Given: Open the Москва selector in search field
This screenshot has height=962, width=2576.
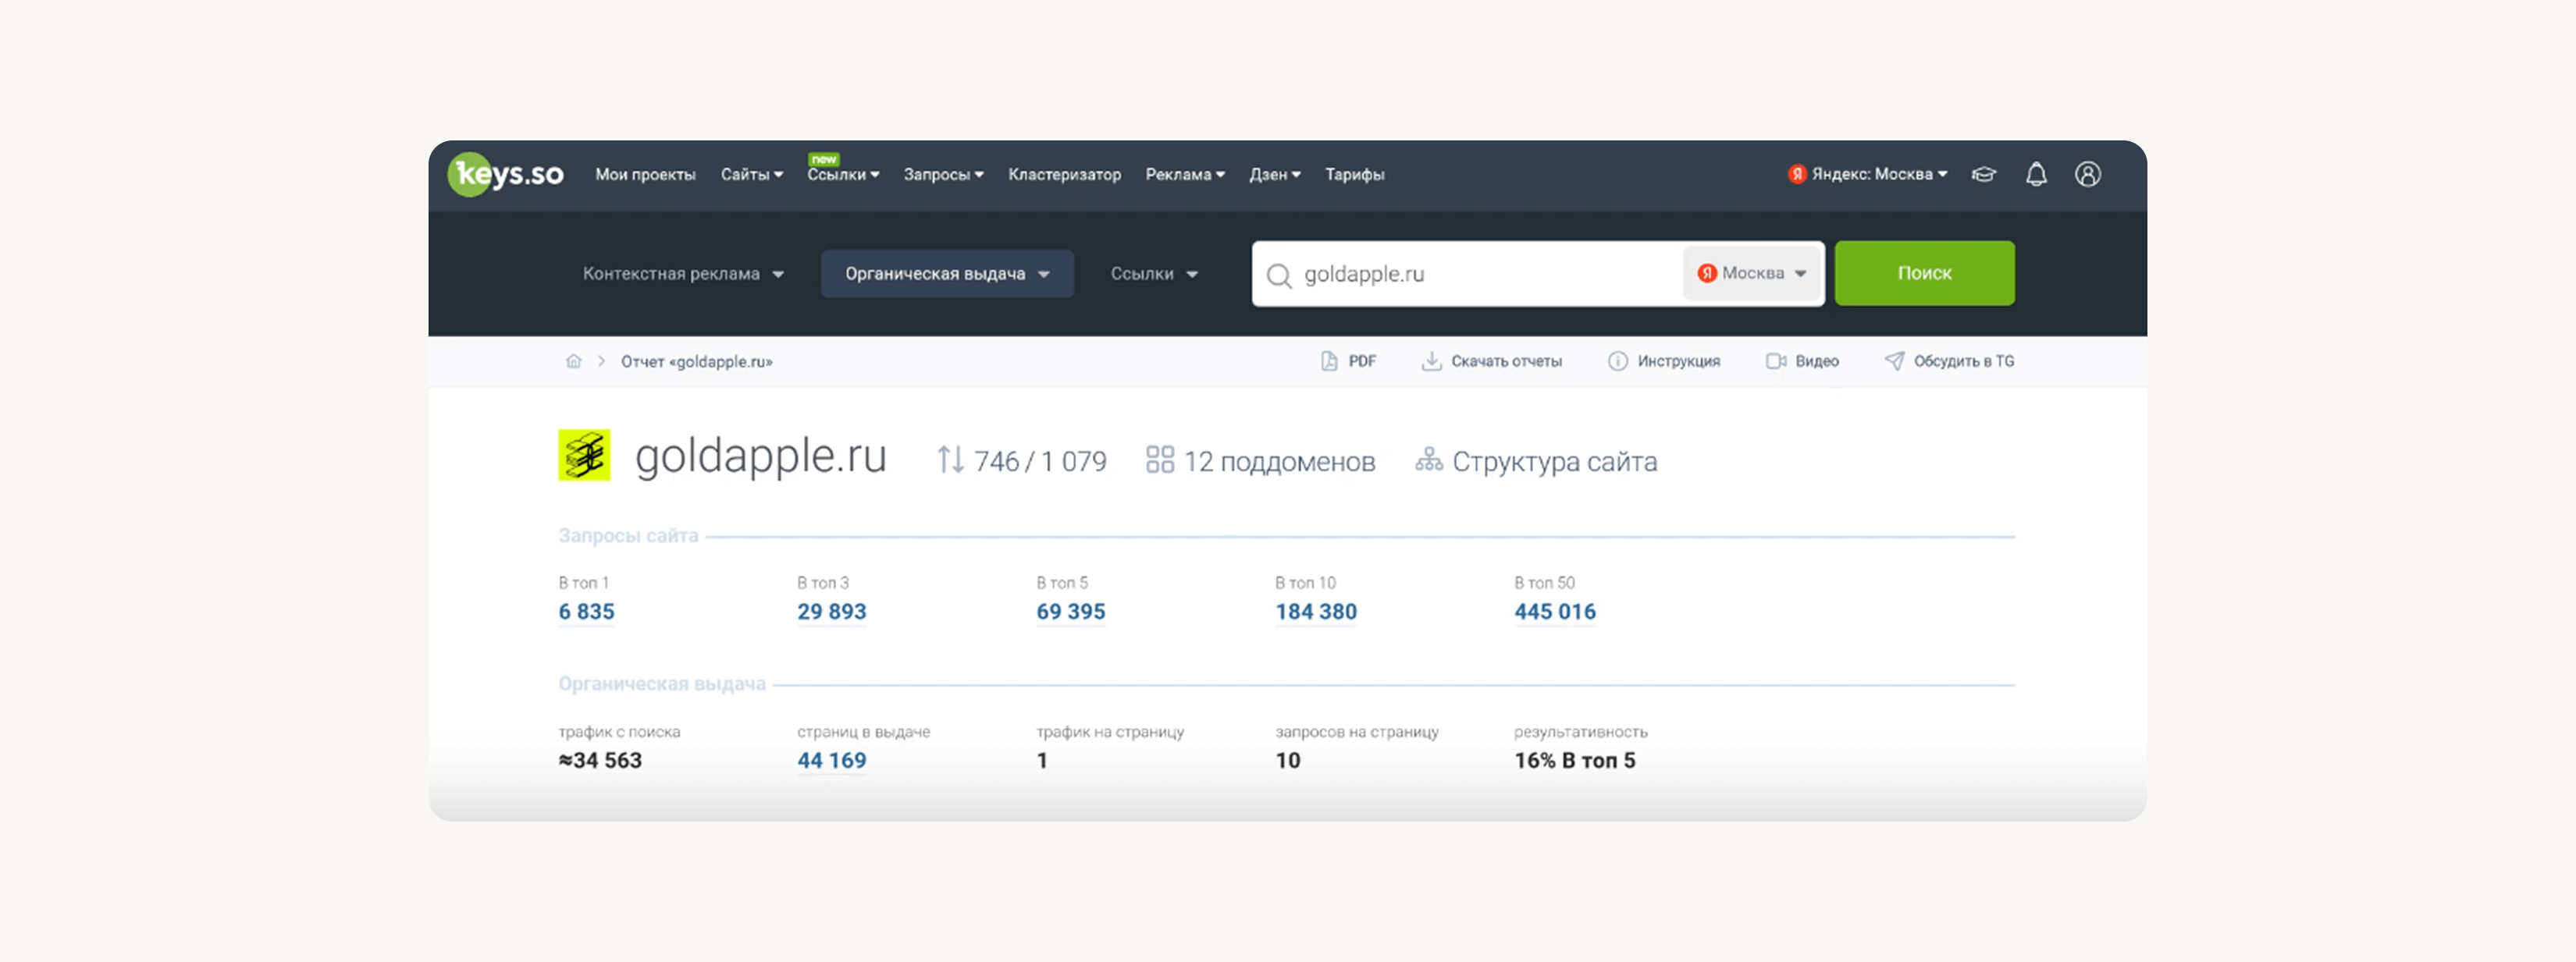Looking at the screenshot, I should coord(1752,273).
